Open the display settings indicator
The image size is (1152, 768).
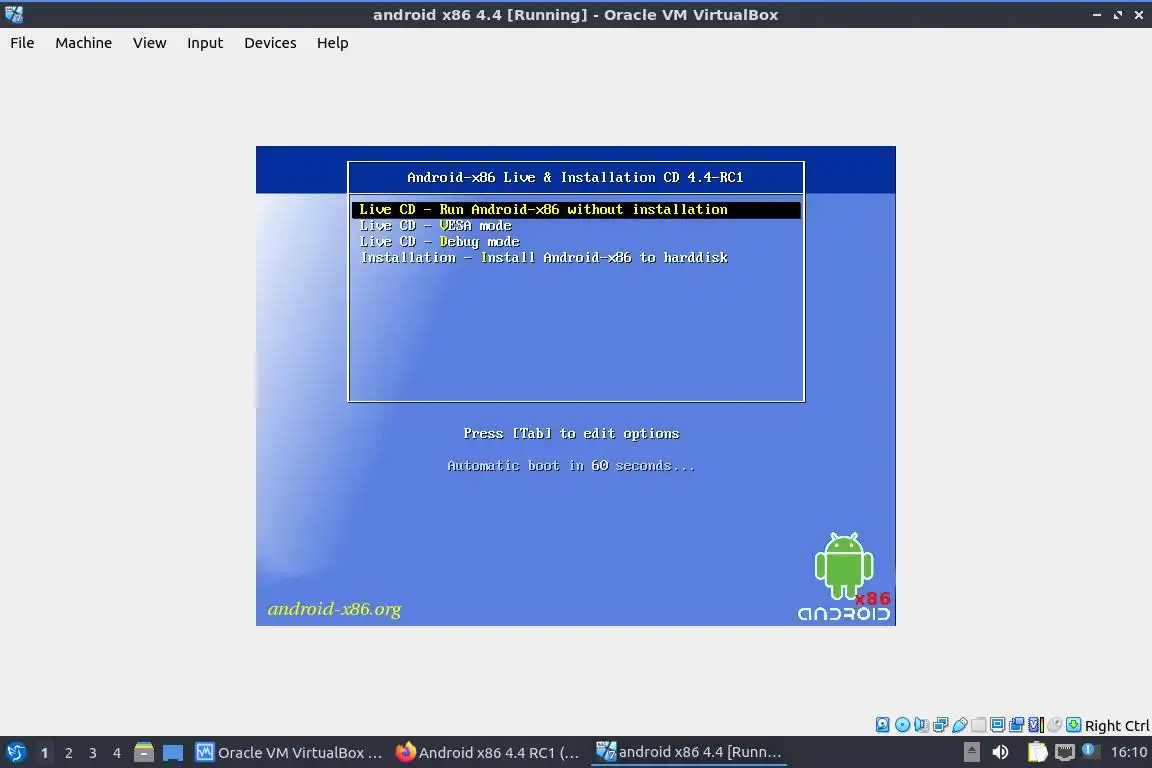[998, 725]
